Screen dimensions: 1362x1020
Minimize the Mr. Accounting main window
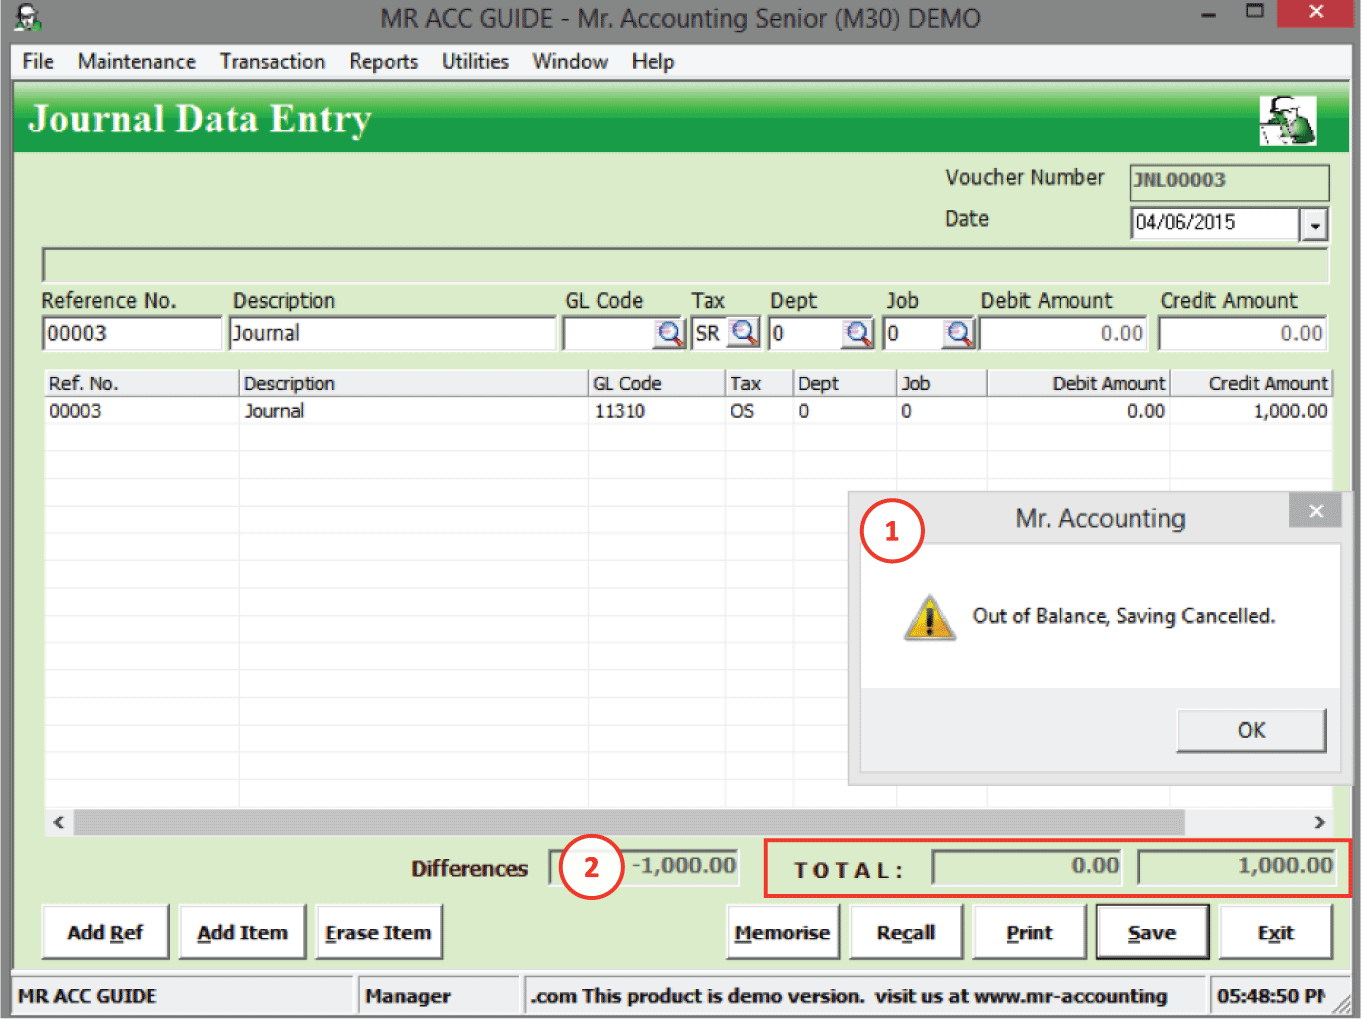[x=1209, y=14]
